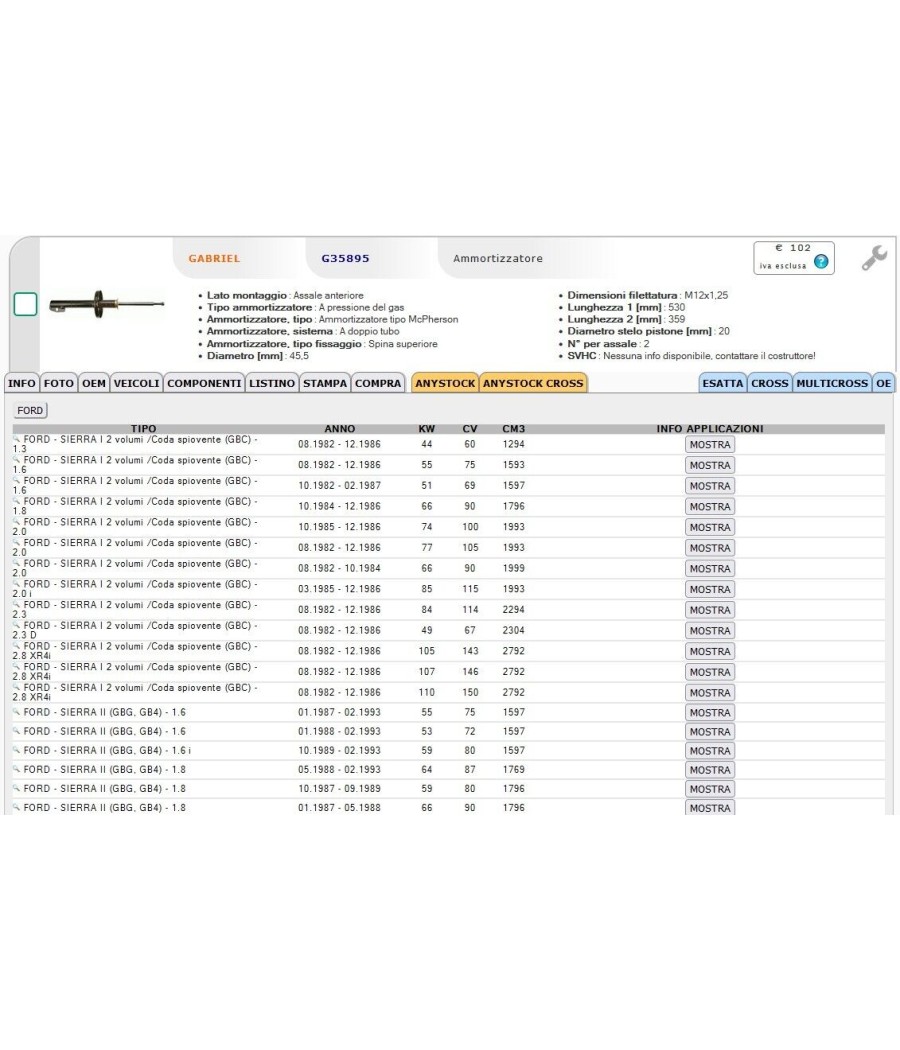Viewport: 900px width, 1050px height.
Task: Click the G35895 part number link
Action: 346,258
